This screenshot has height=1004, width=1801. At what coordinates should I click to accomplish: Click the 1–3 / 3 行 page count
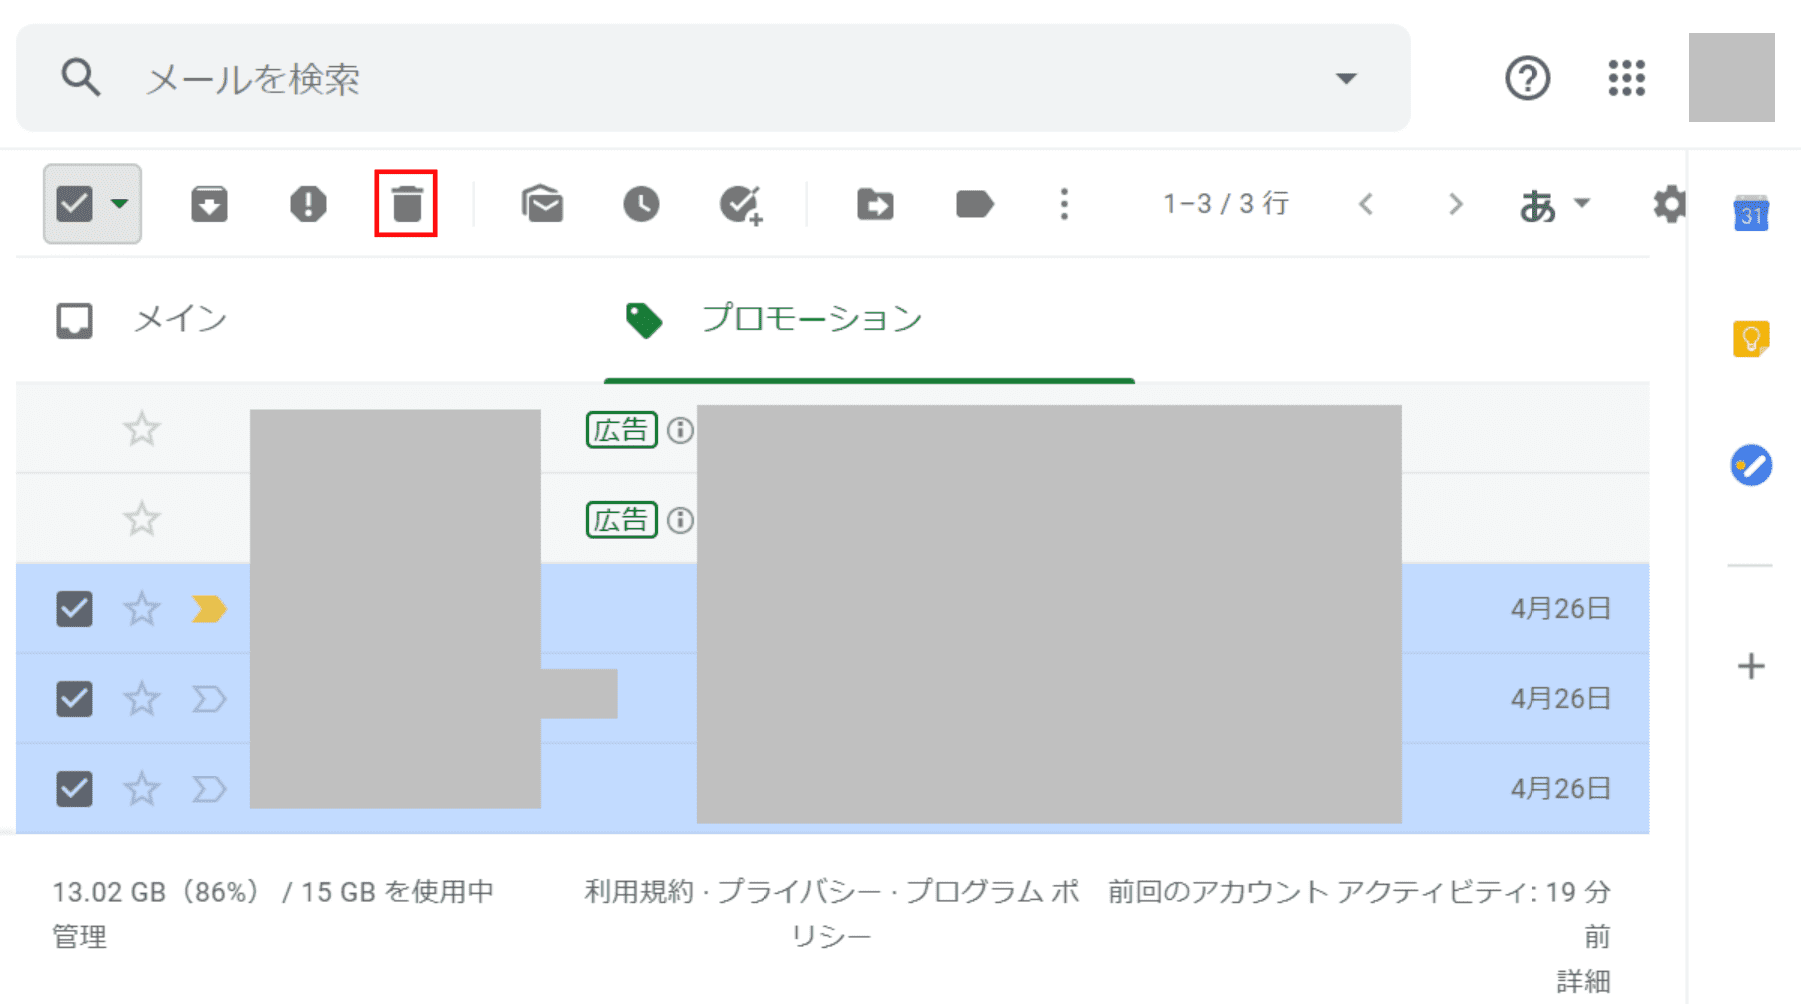pyautogui.click(x=1226, y=204)
